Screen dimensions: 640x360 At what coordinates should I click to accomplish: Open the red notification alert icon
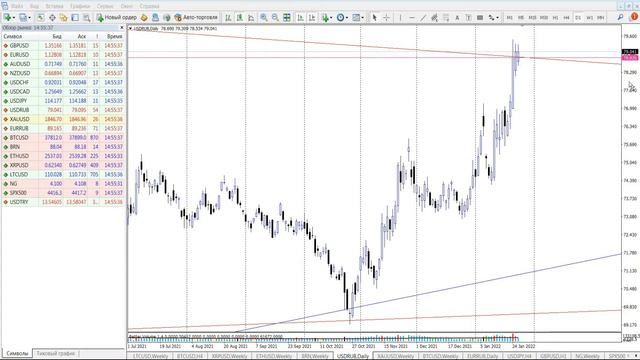point(634,17)
